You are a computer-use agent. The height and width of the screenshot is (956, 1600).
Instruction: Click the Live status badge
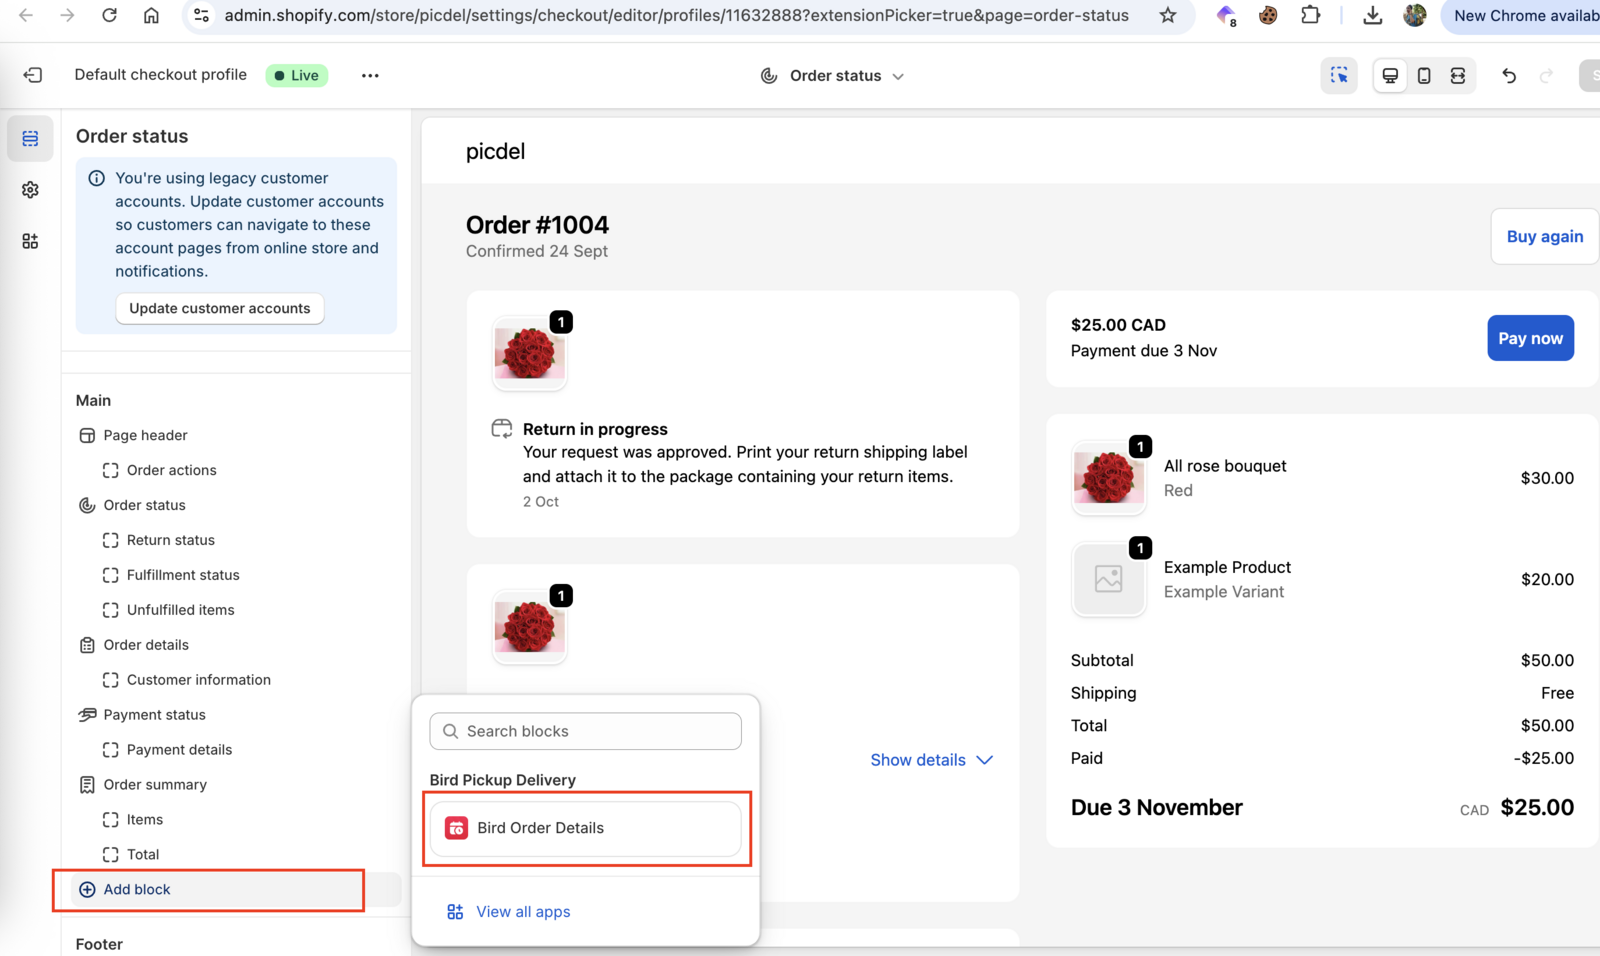point(297,75)
